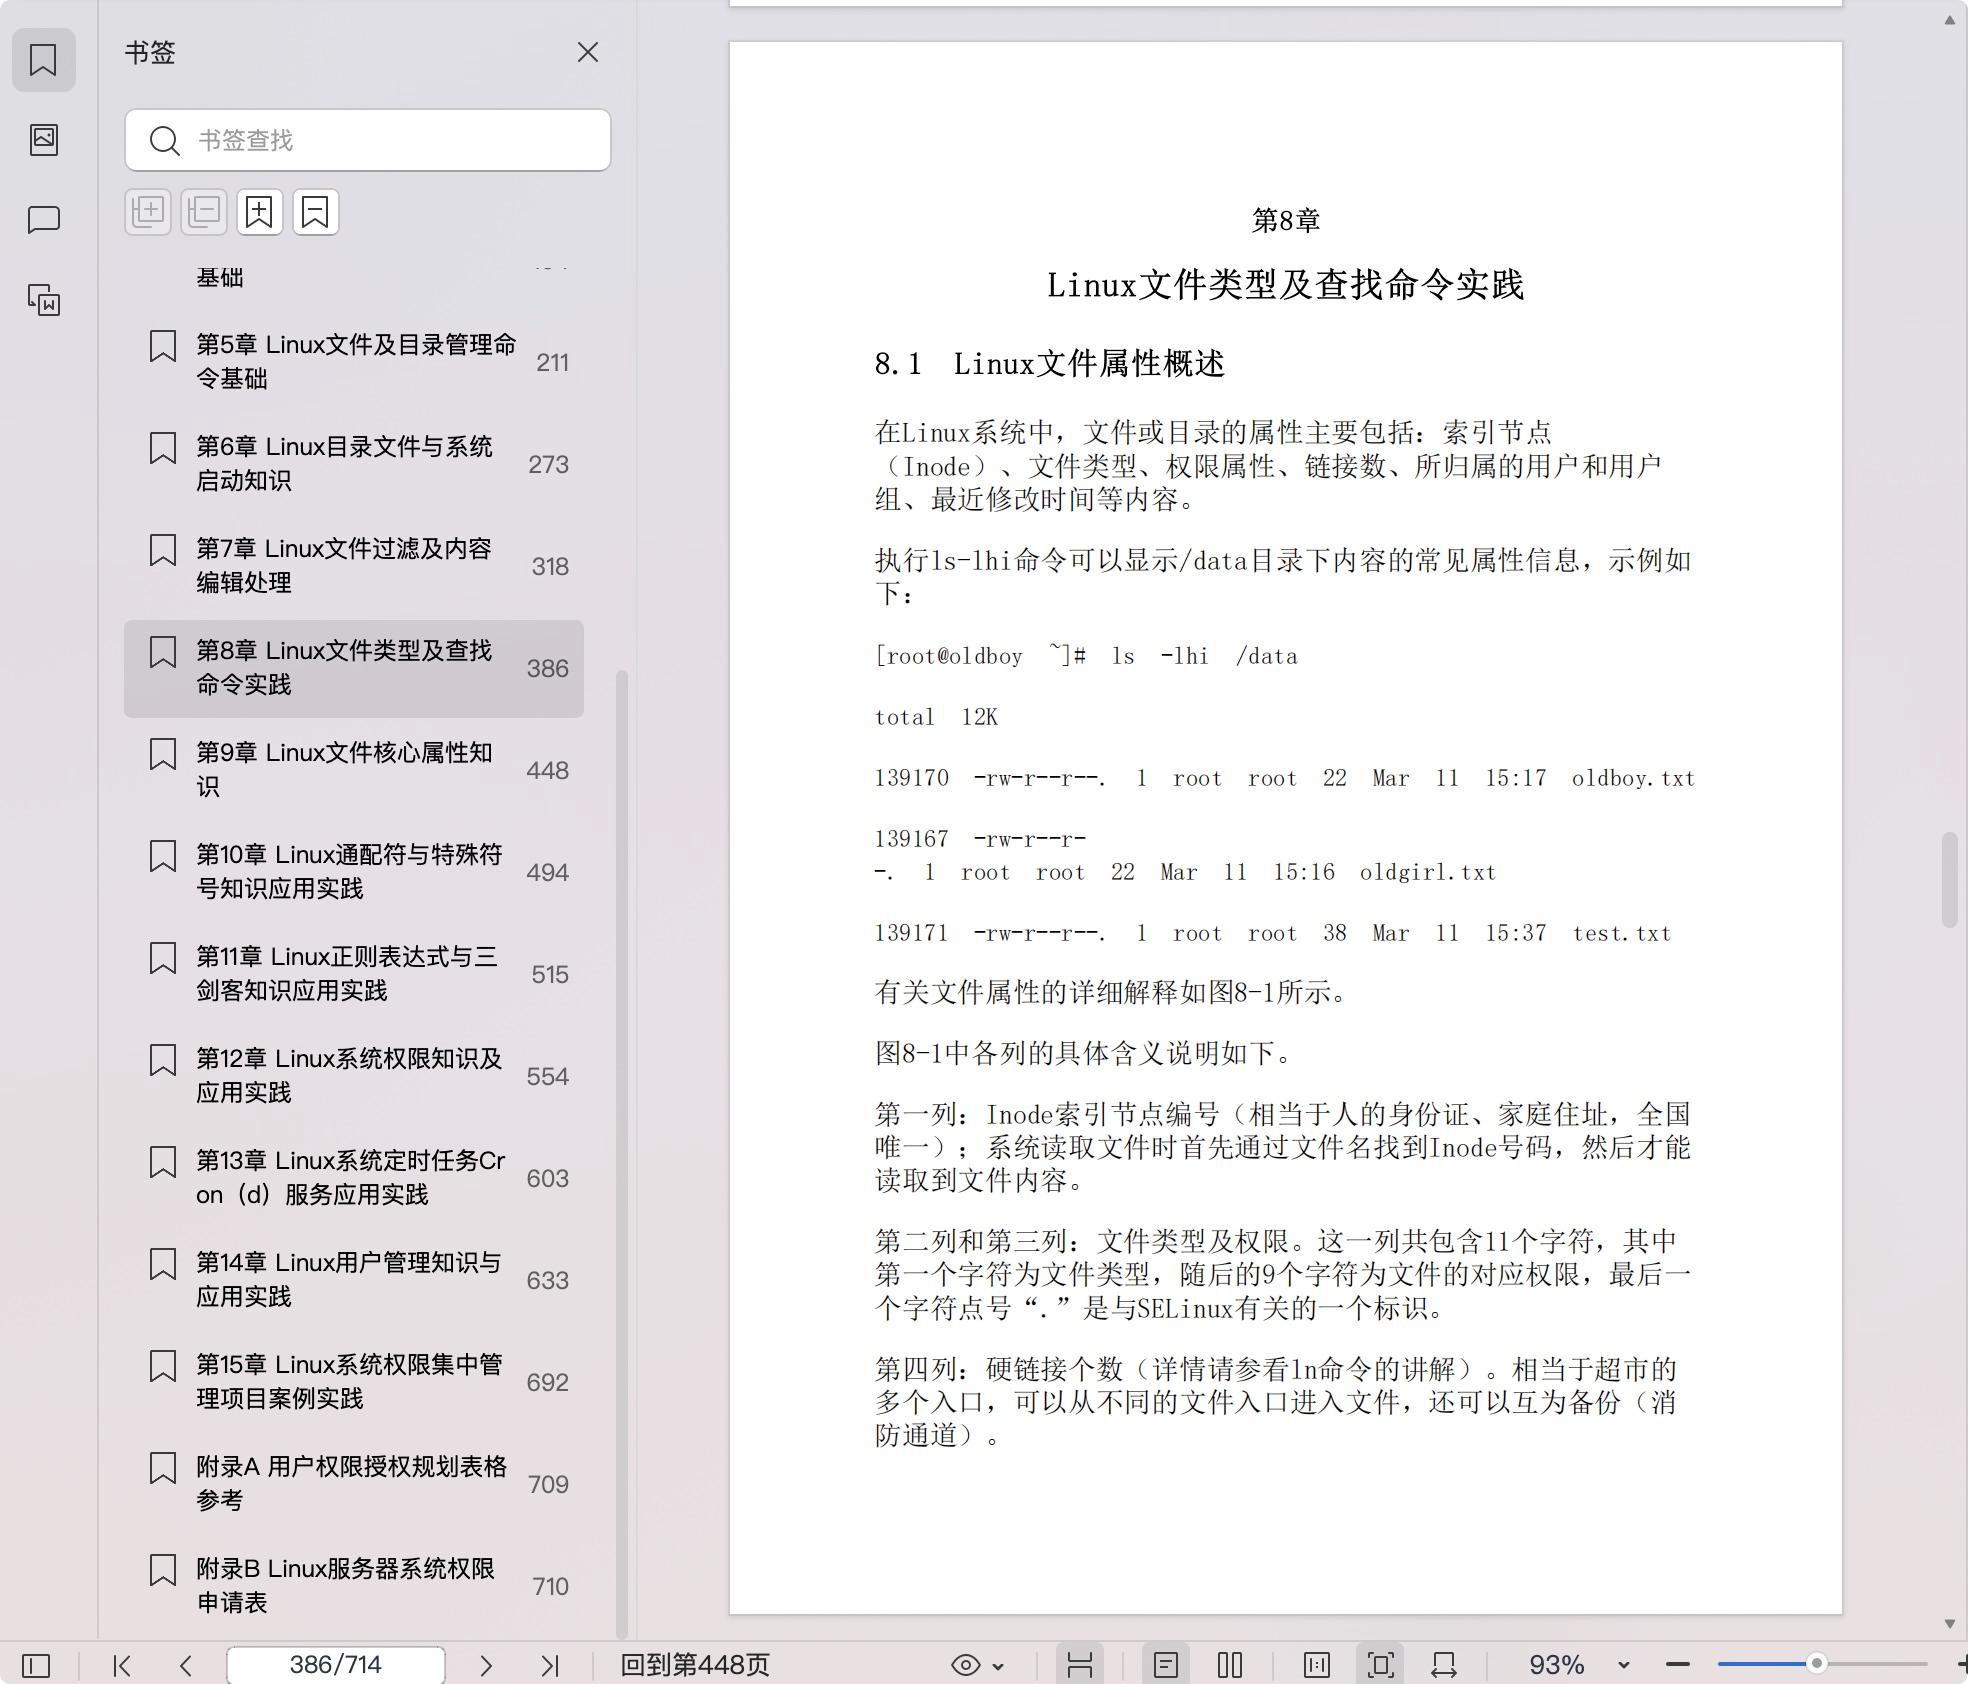Zoom out with the minus button
This screenshot has height=1684, width=1968.
click(1678, 1665)
